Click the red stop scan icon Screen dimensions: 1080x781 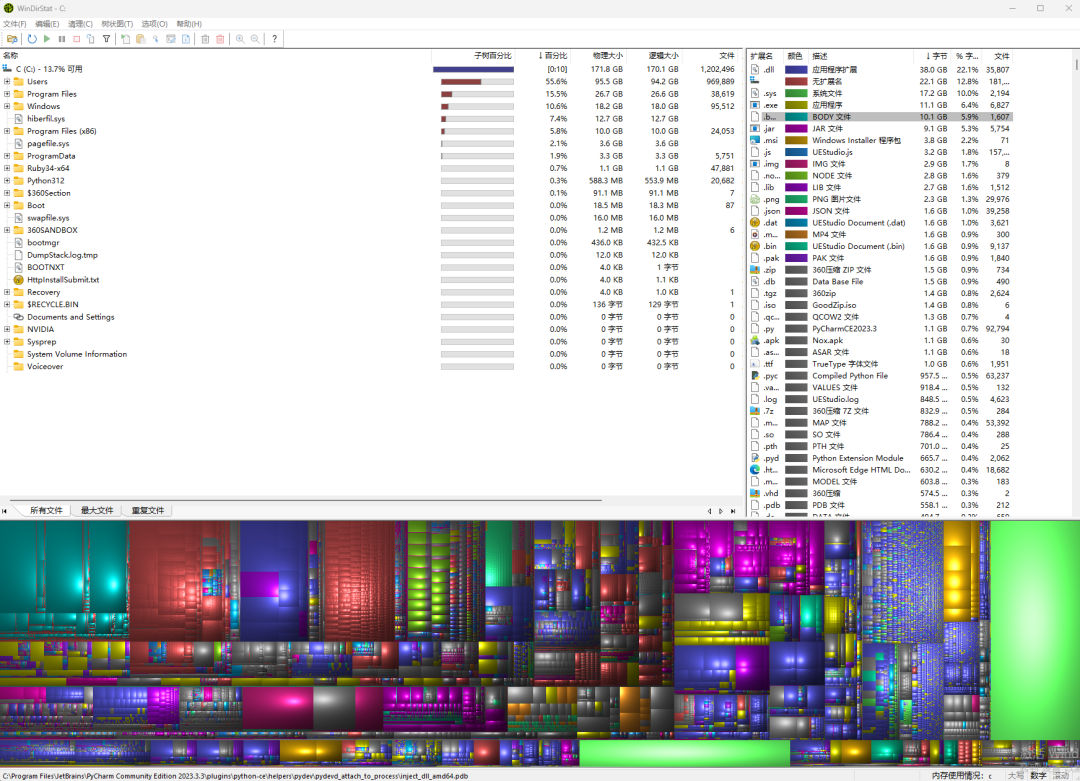(x=76, y=39)
